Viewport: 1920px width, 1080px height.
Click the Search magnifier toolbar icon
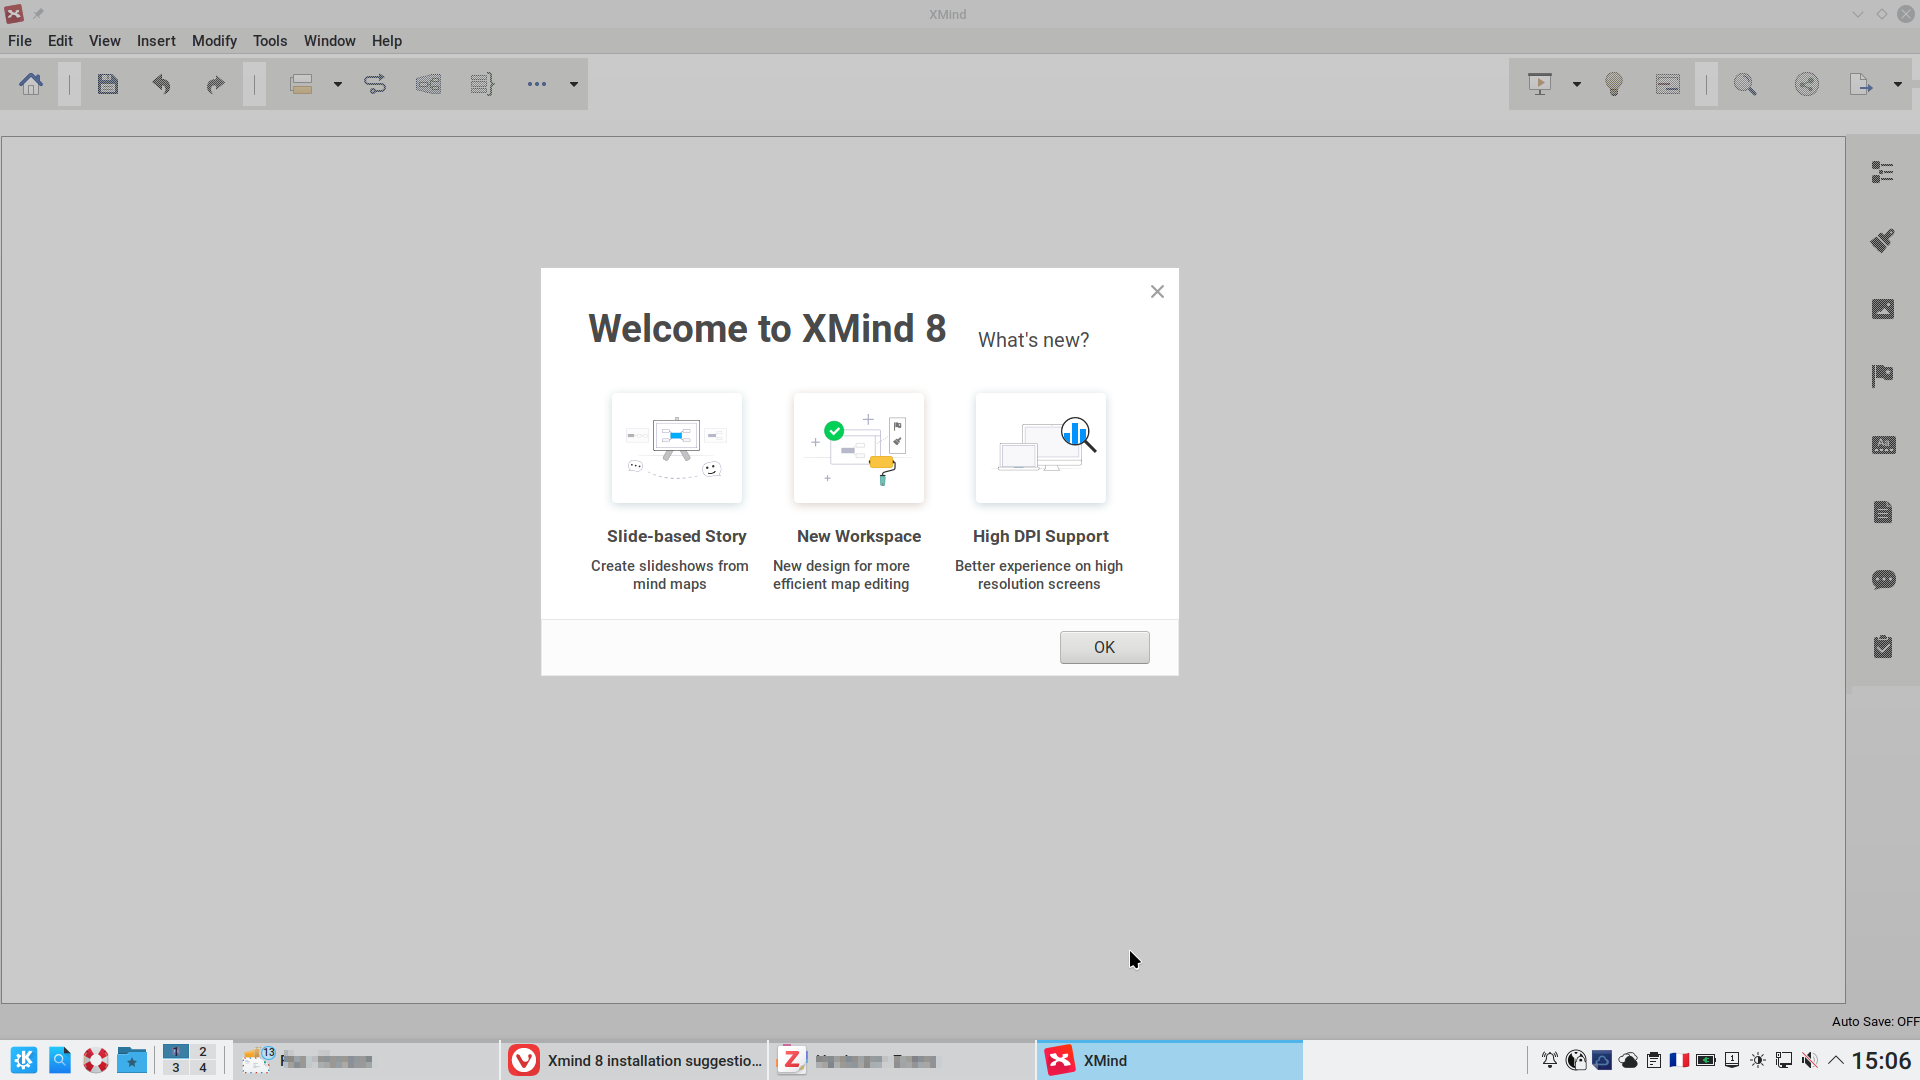(1745, 84)
